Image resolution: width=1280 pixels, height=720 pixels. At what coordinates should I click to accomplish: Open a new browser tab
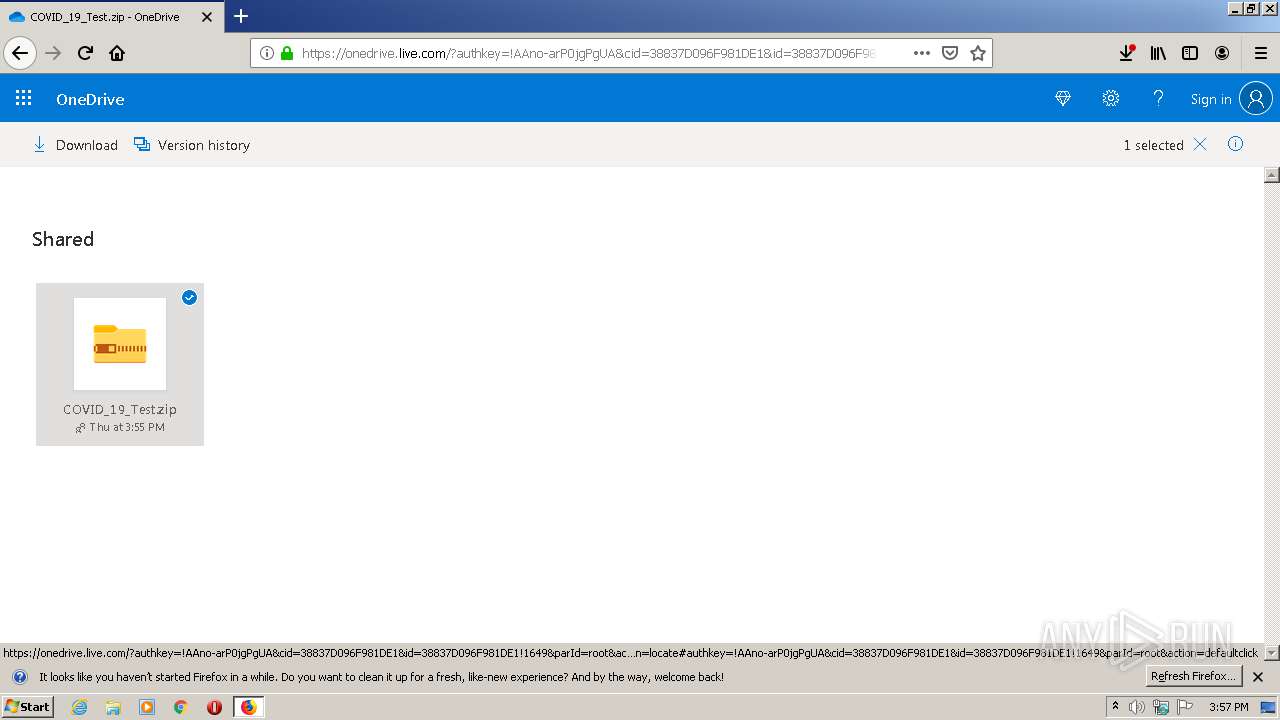click(x=241, y=16)
